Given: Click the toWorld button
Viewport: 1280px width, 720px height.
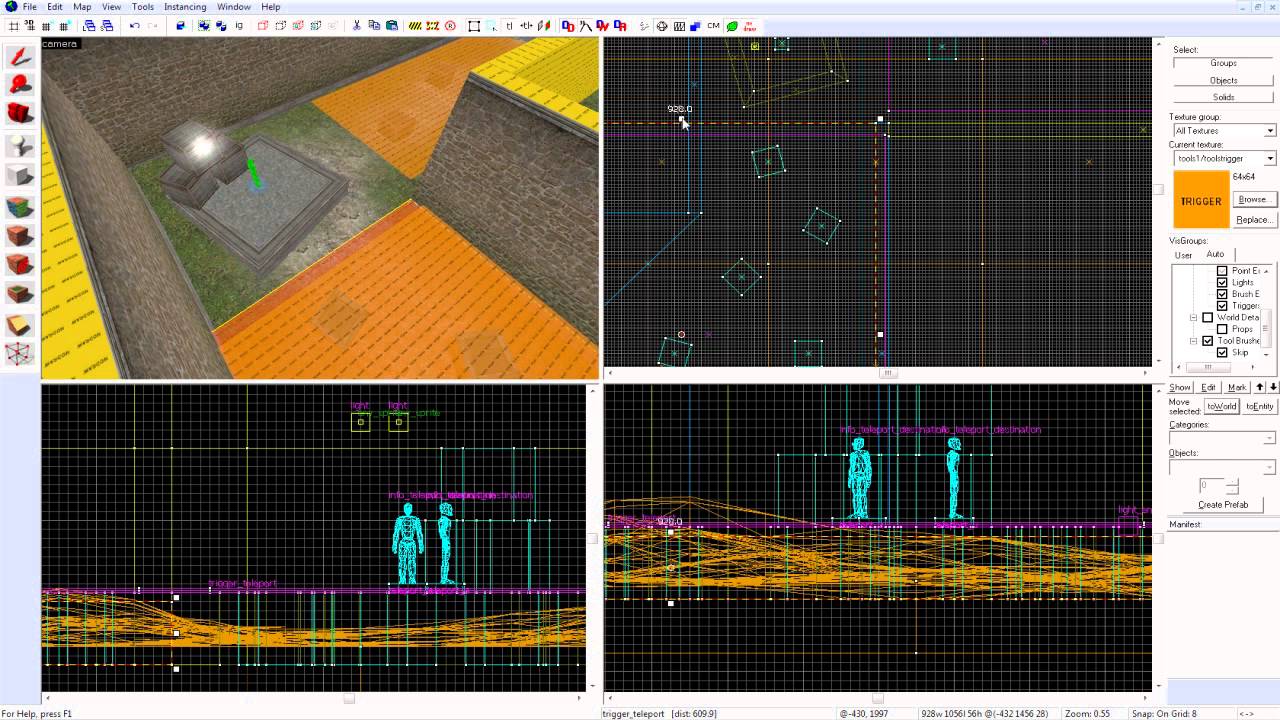Looking at the screenshot, I should click(1221, 406).
